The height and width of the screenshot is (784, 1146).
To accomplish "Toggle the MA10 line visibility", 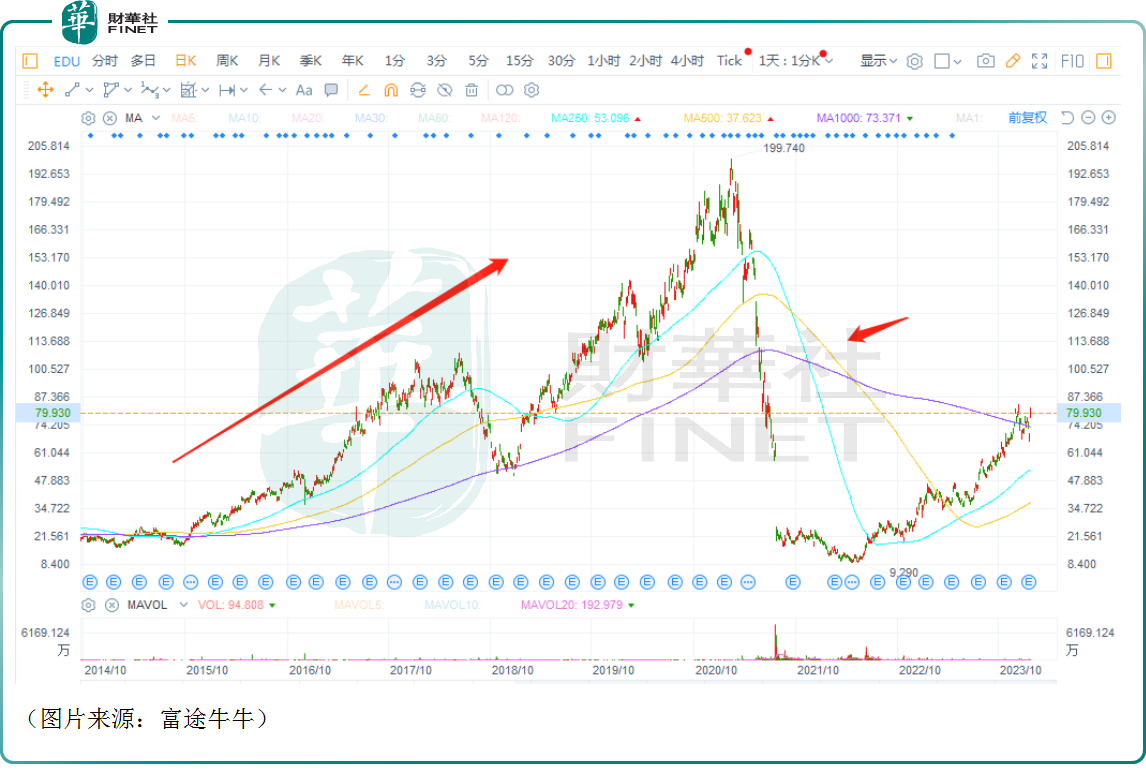I will (x=244, y=118).
